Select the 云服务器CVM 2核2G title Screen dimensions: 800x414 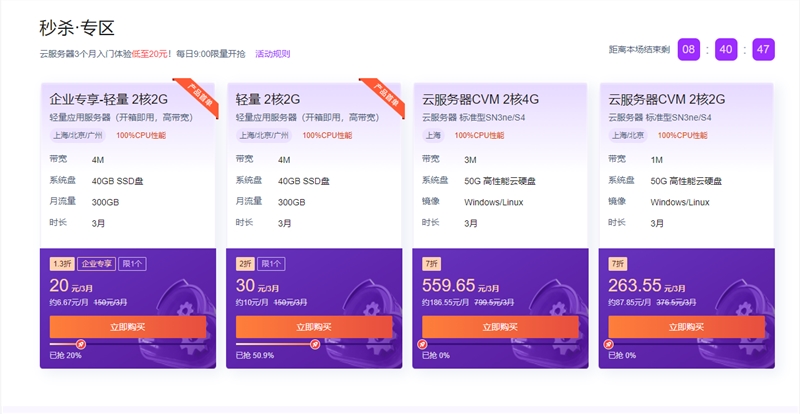click(667, 99)
